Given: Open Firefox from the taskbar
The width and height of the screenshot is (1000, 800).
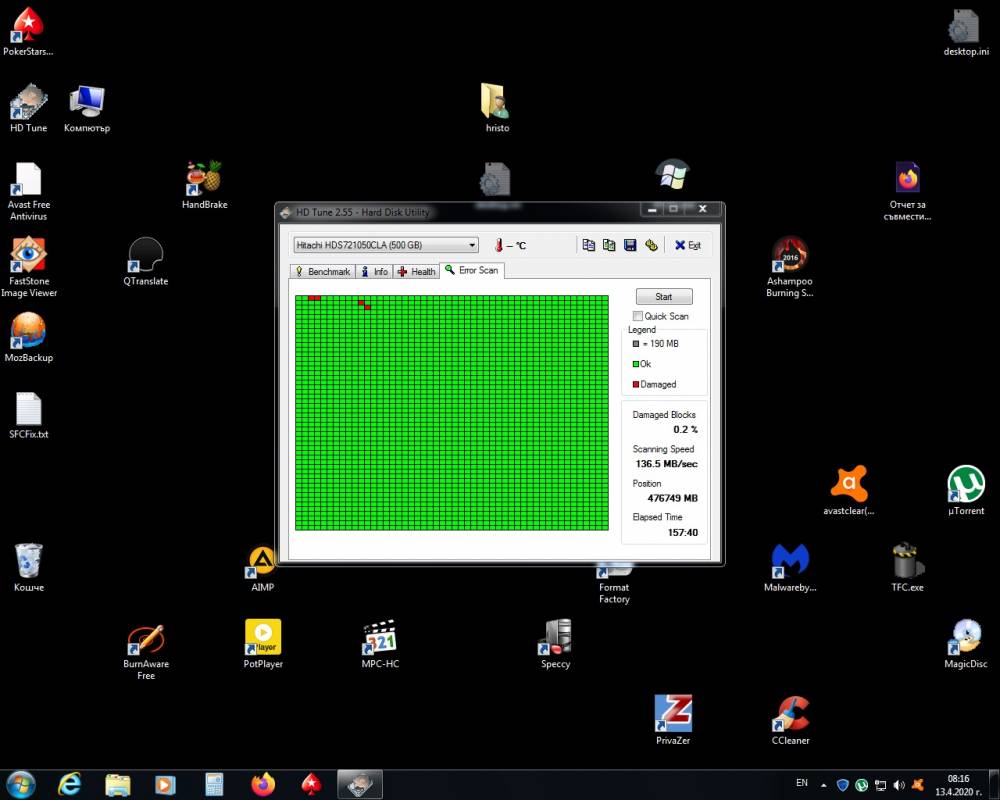Looking at the screenshot, I should click(263, 784).
